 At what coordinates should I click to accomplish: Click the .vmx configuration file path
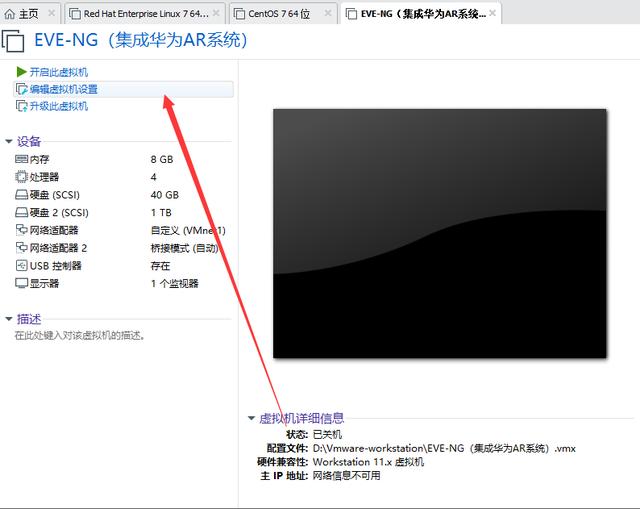coord(444,448)
